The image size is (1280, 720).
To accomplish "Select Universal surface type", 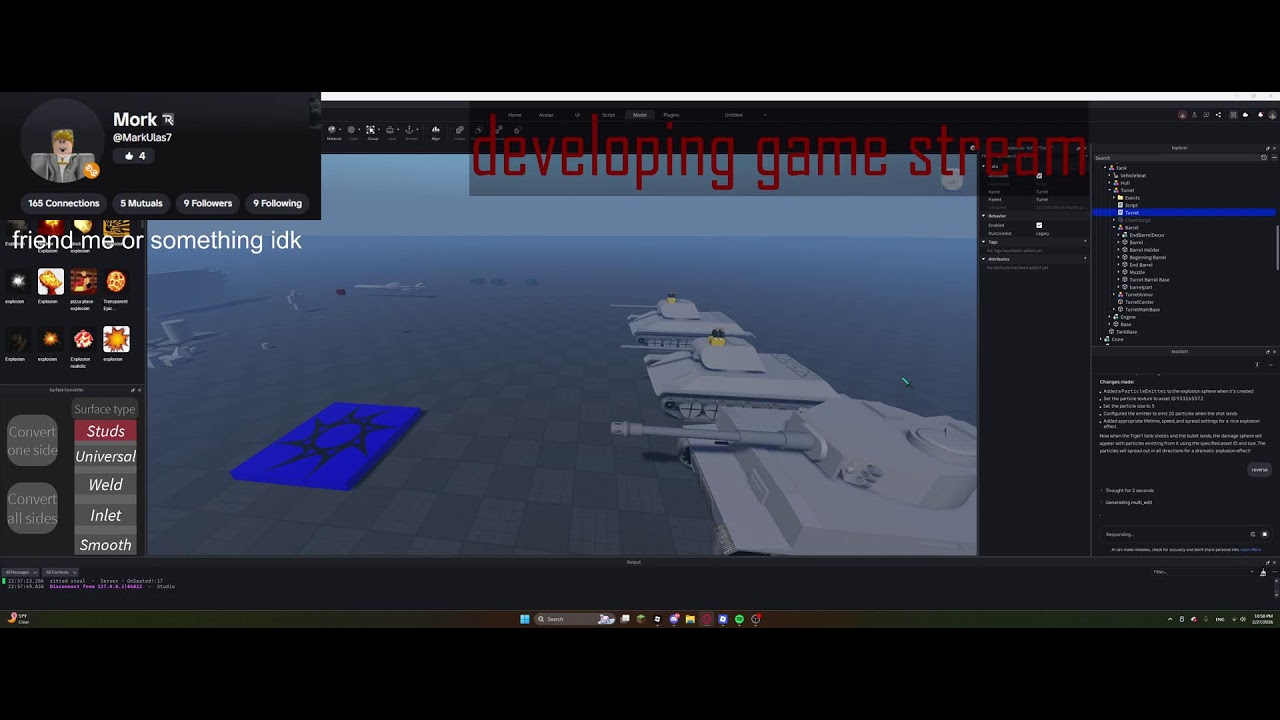I will 105,457.
